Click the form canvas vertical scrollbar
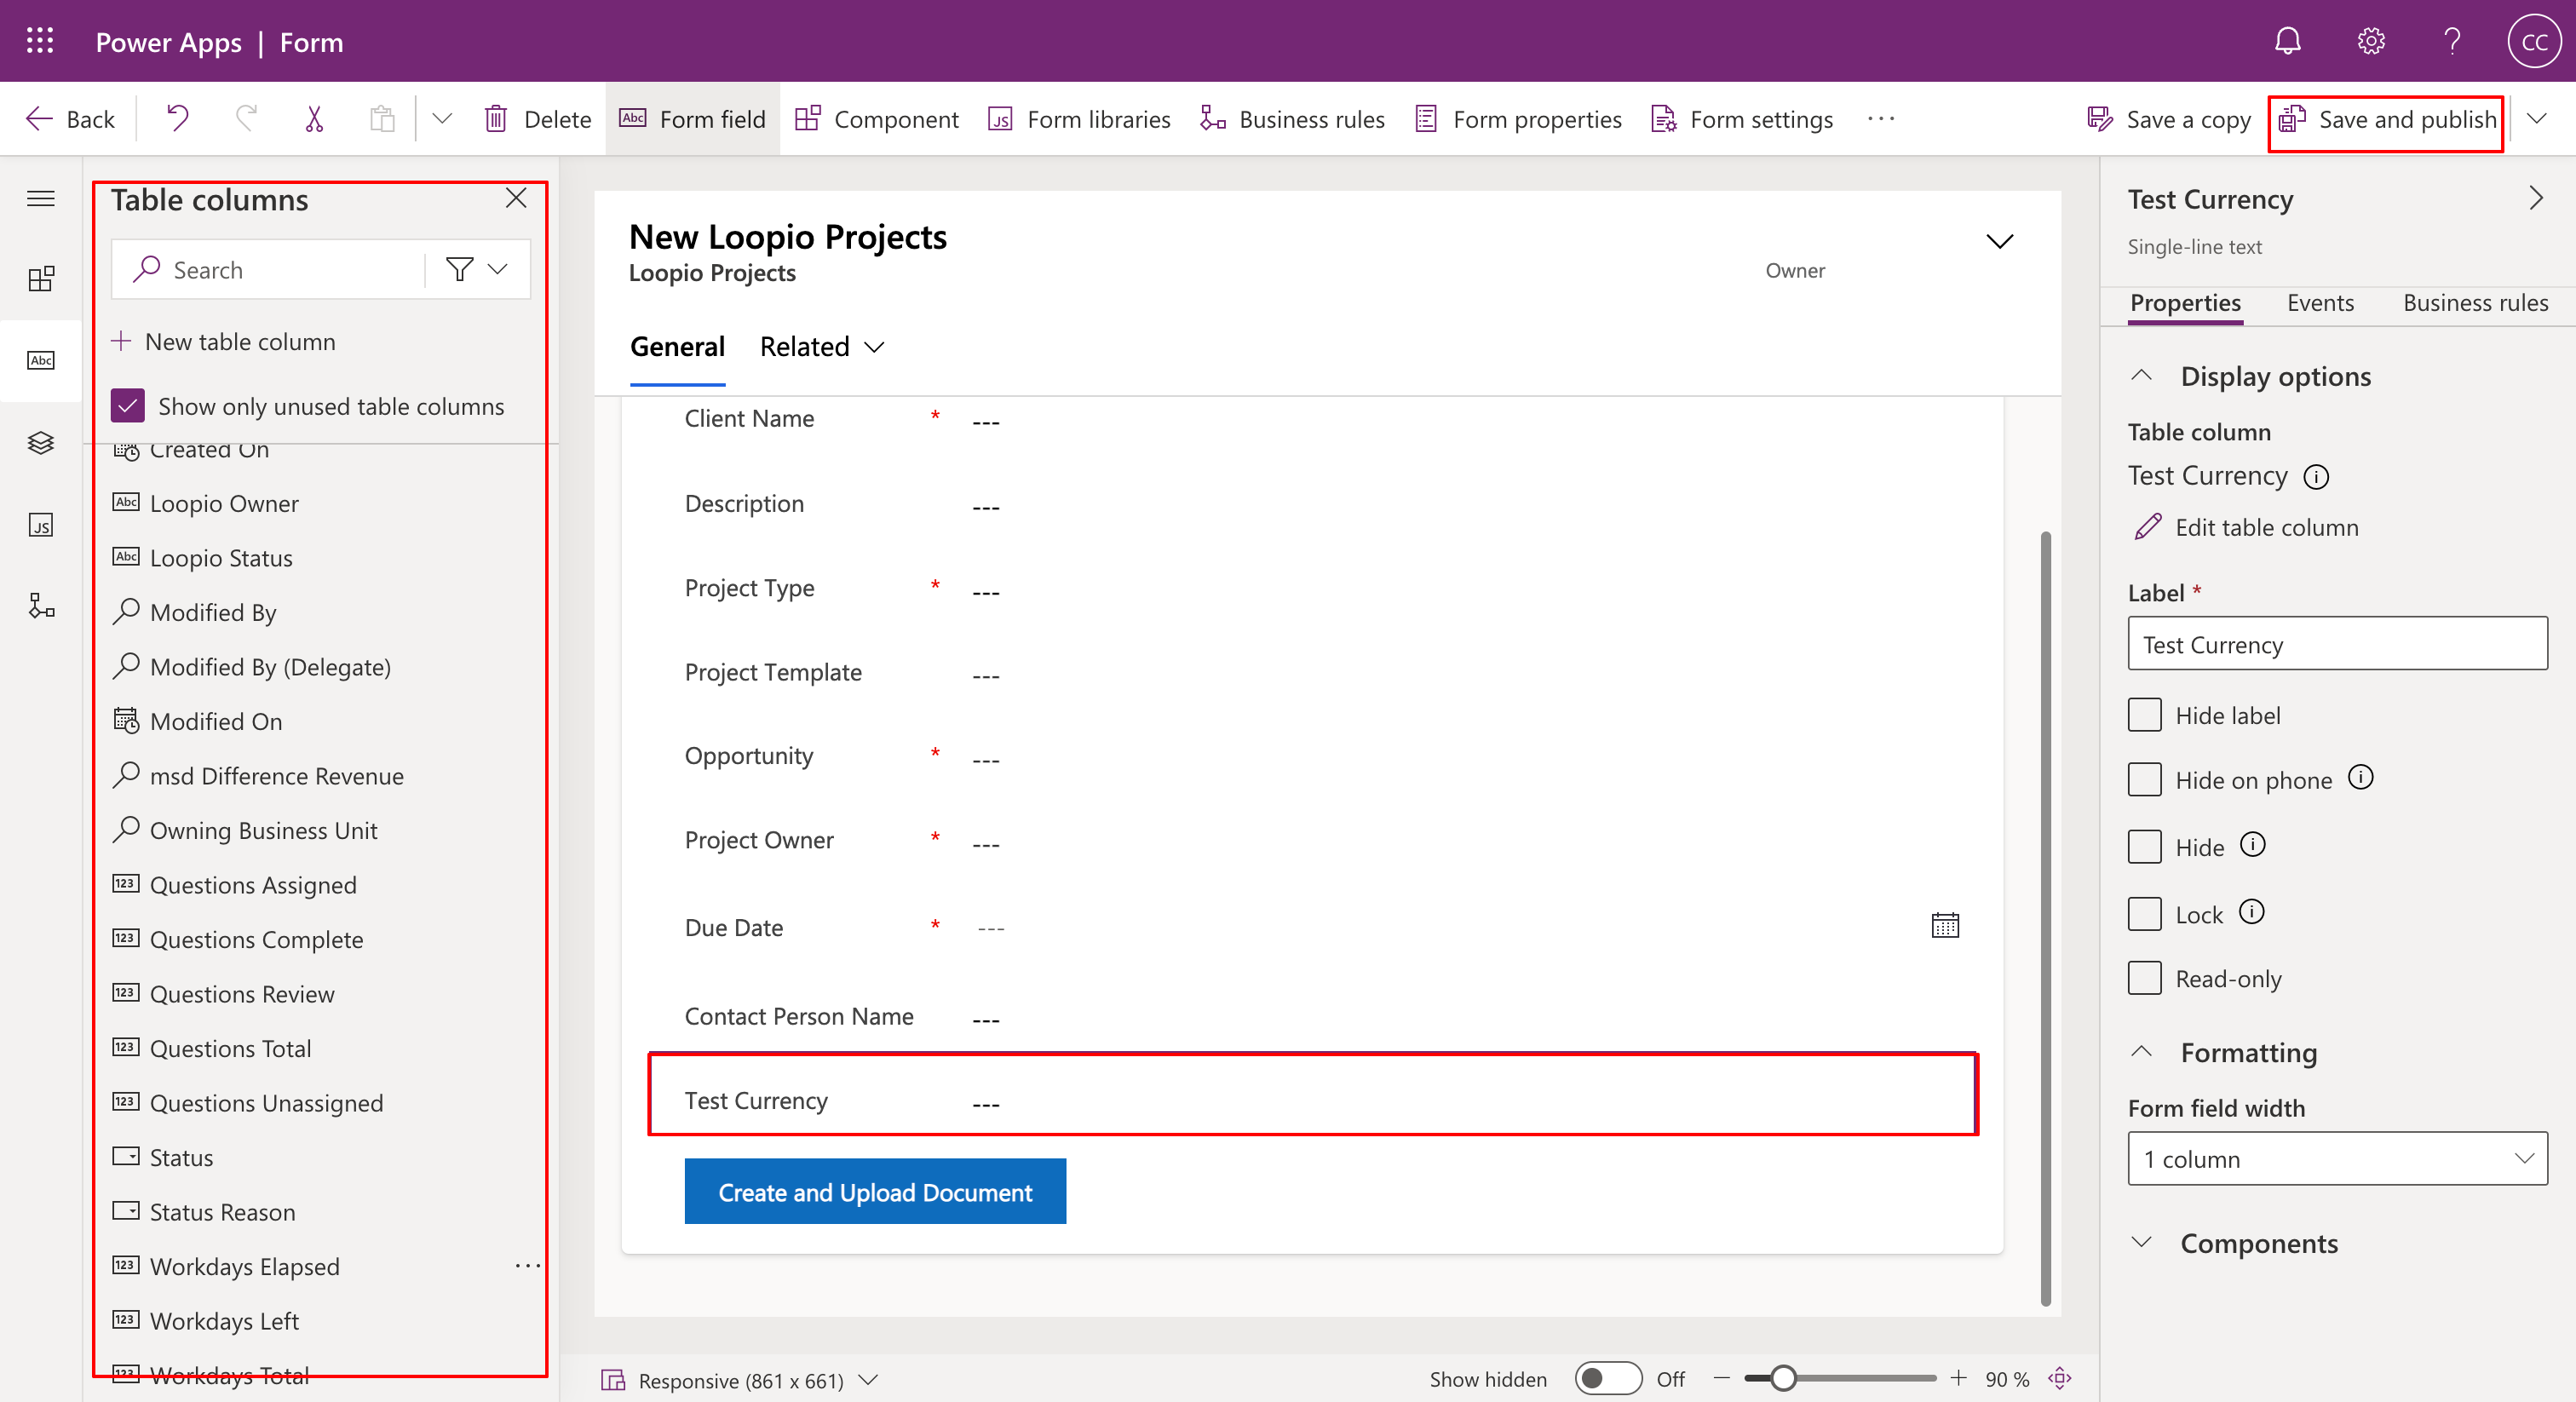2576x1402 pixels. pyautogui.click(x=2045, y=918)
